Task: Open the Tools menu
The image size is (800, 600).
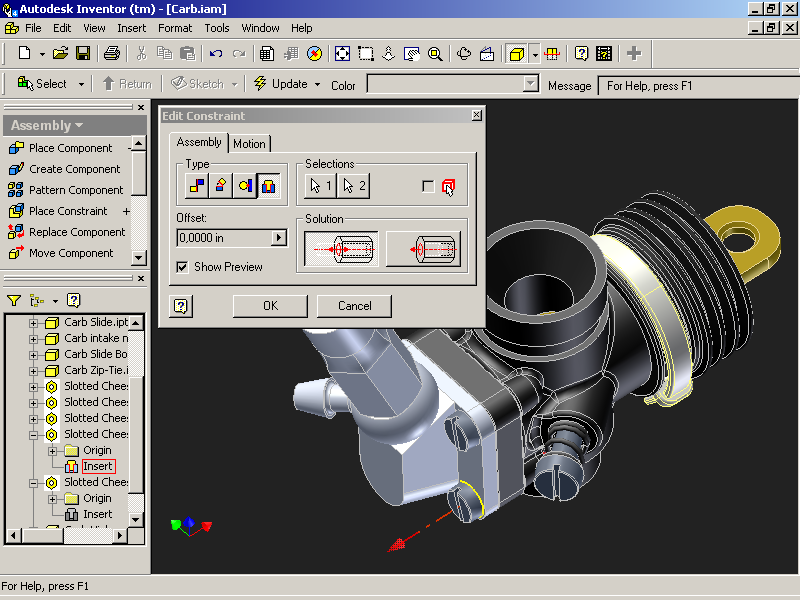Action: click(217, 28)
